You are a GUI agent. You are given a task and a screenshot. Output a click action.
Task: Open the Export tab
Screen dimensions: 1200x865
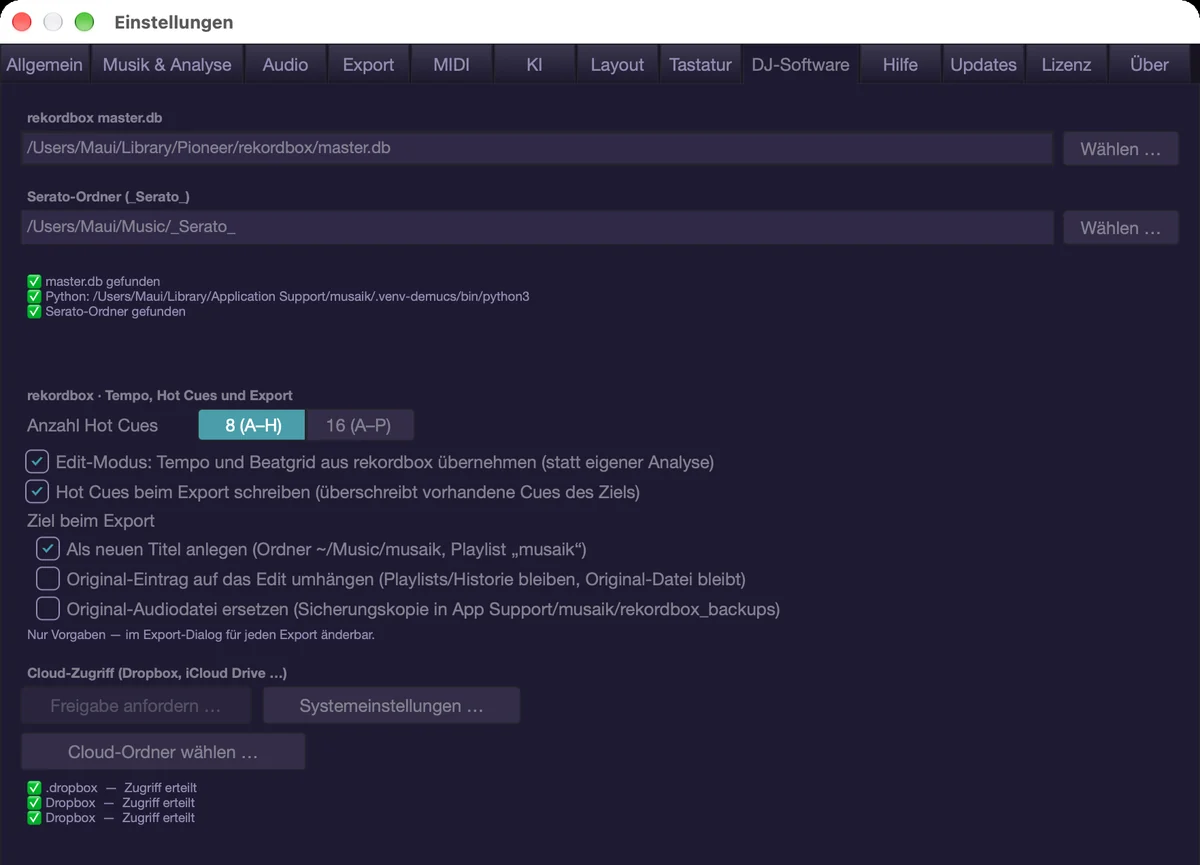(368, 64)
